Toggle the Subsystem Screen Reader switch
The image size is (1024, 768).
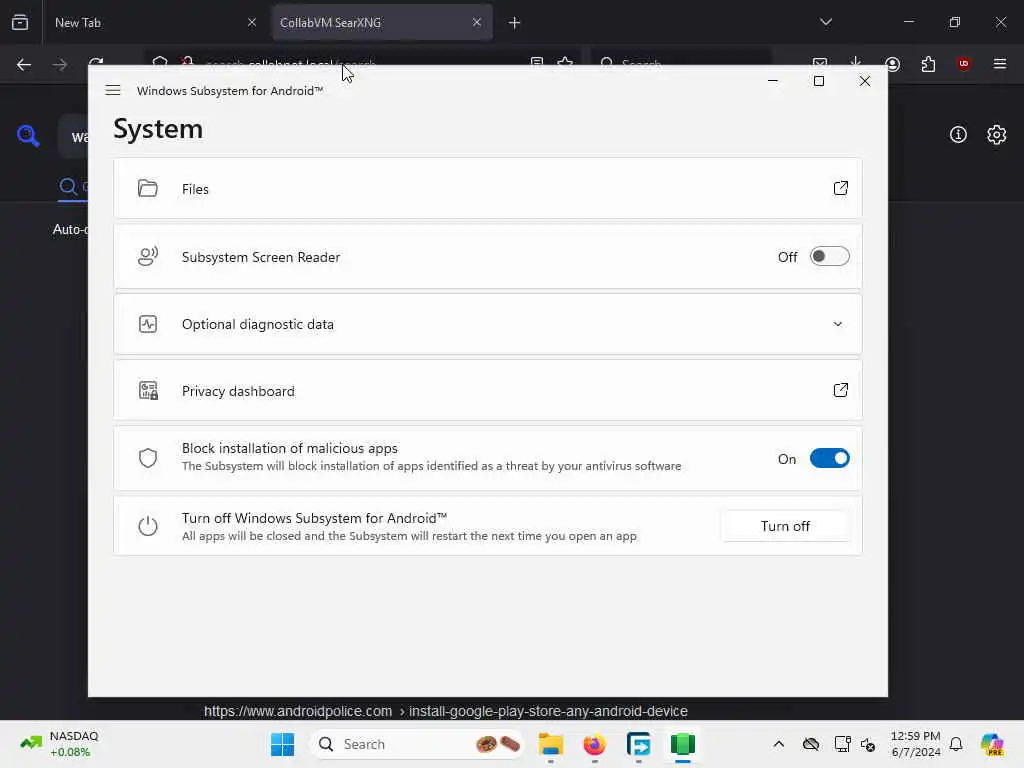[829, 256]
